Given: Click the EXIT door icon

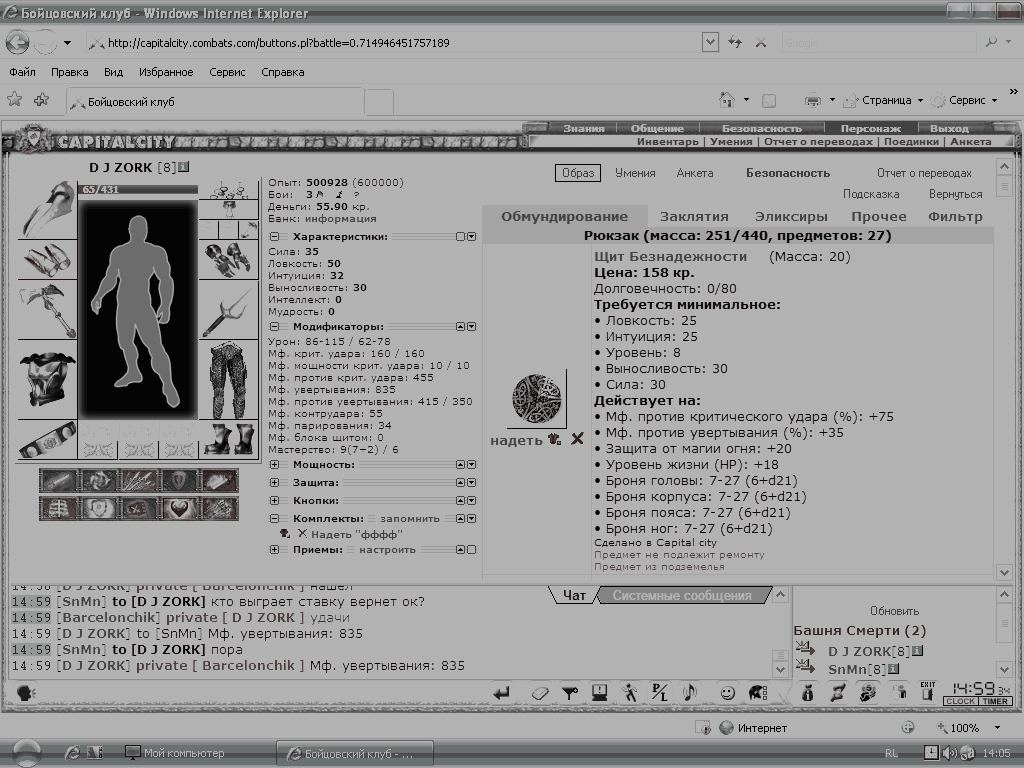Looking at the screenshot, I should (927, 691).
